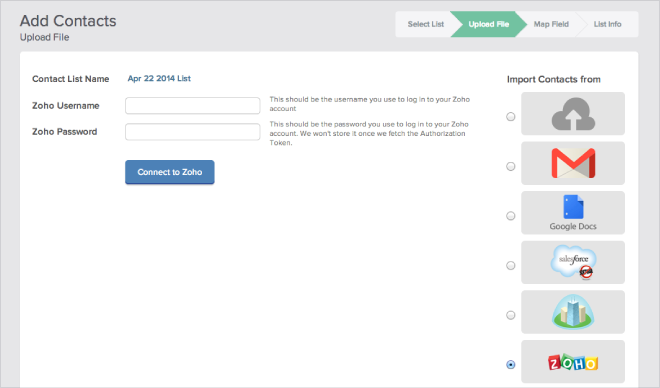The height and width of the screenshot is (388, 660).
Task: Open the Apr 22 2014 List link
Action: click(x=159, y=79)
